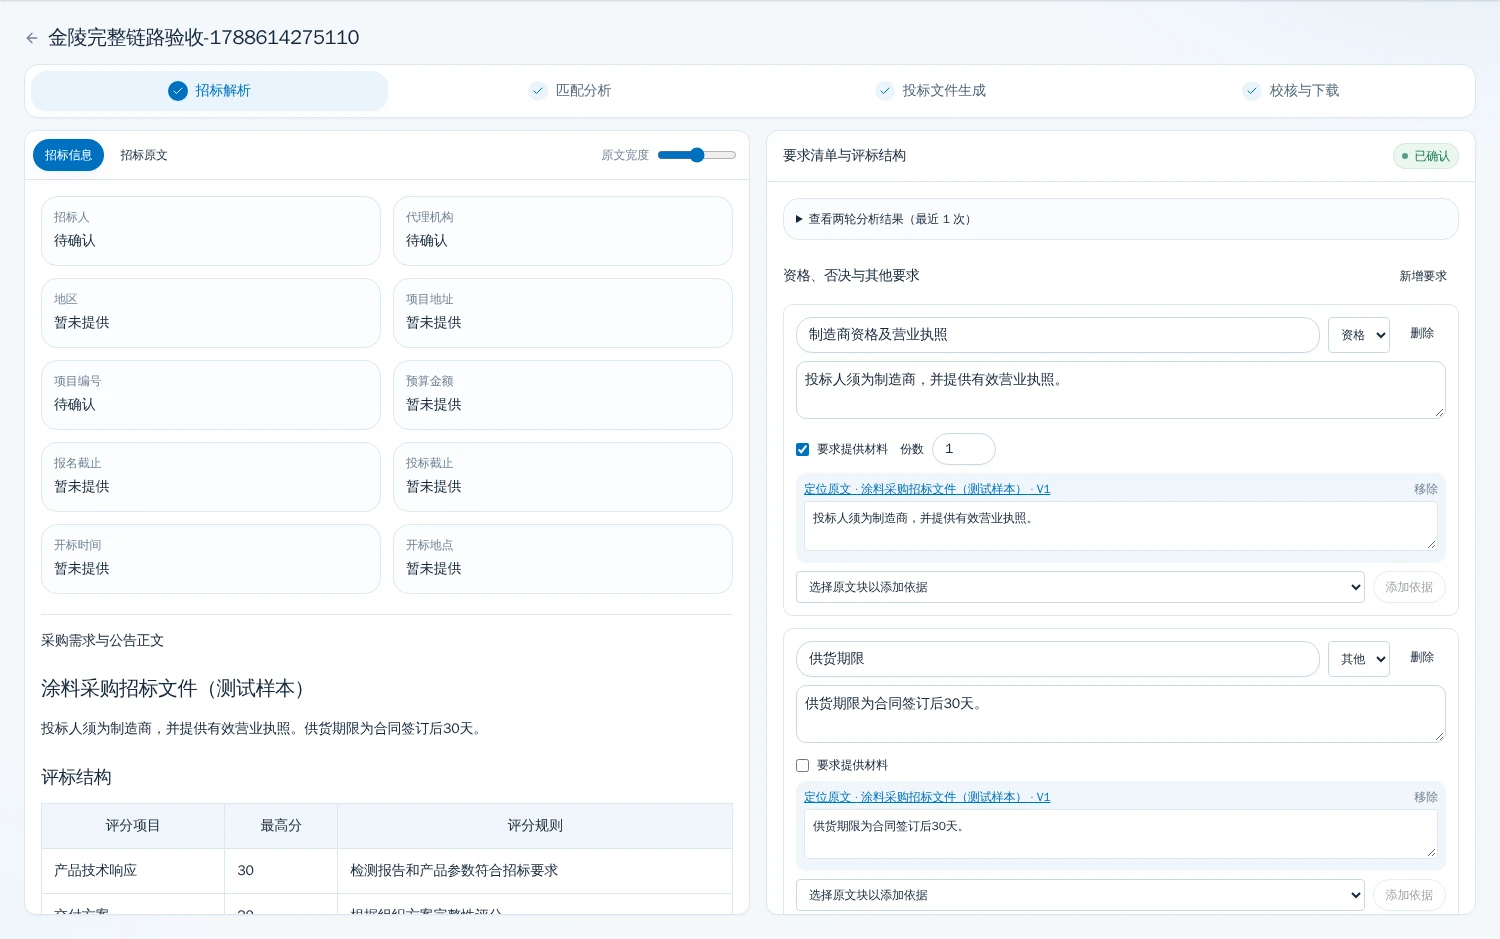Screen dimensions: 1500x939
Task: Click the 代理机构 info card
Action: (x=563, y=231)
